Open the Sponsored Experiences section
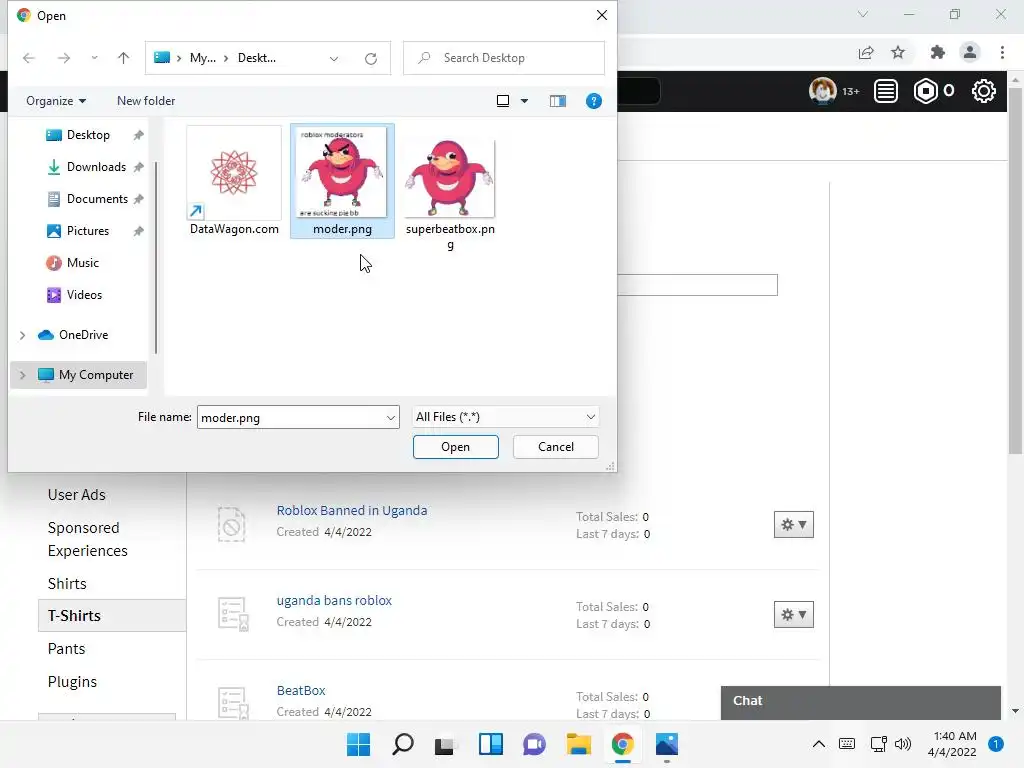The height and width of the screenshot is (768, 1024). coord(88,539)
